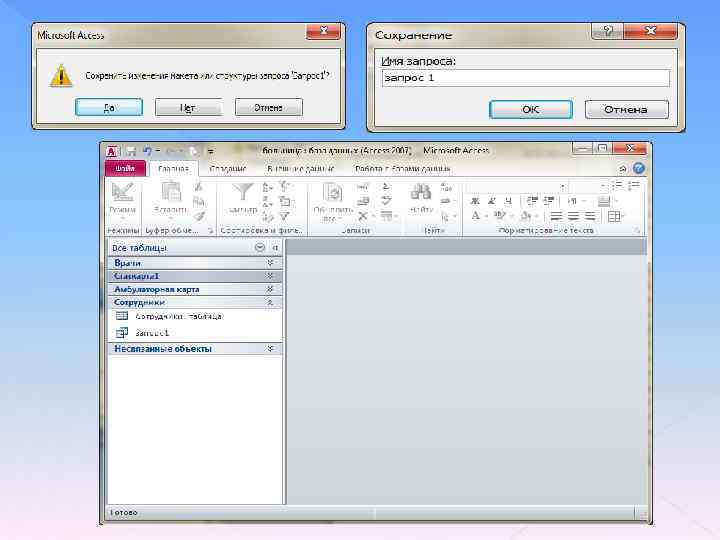Click the Access application icon in title bar
Screen dimensions: 720x540
click(112, 151)
